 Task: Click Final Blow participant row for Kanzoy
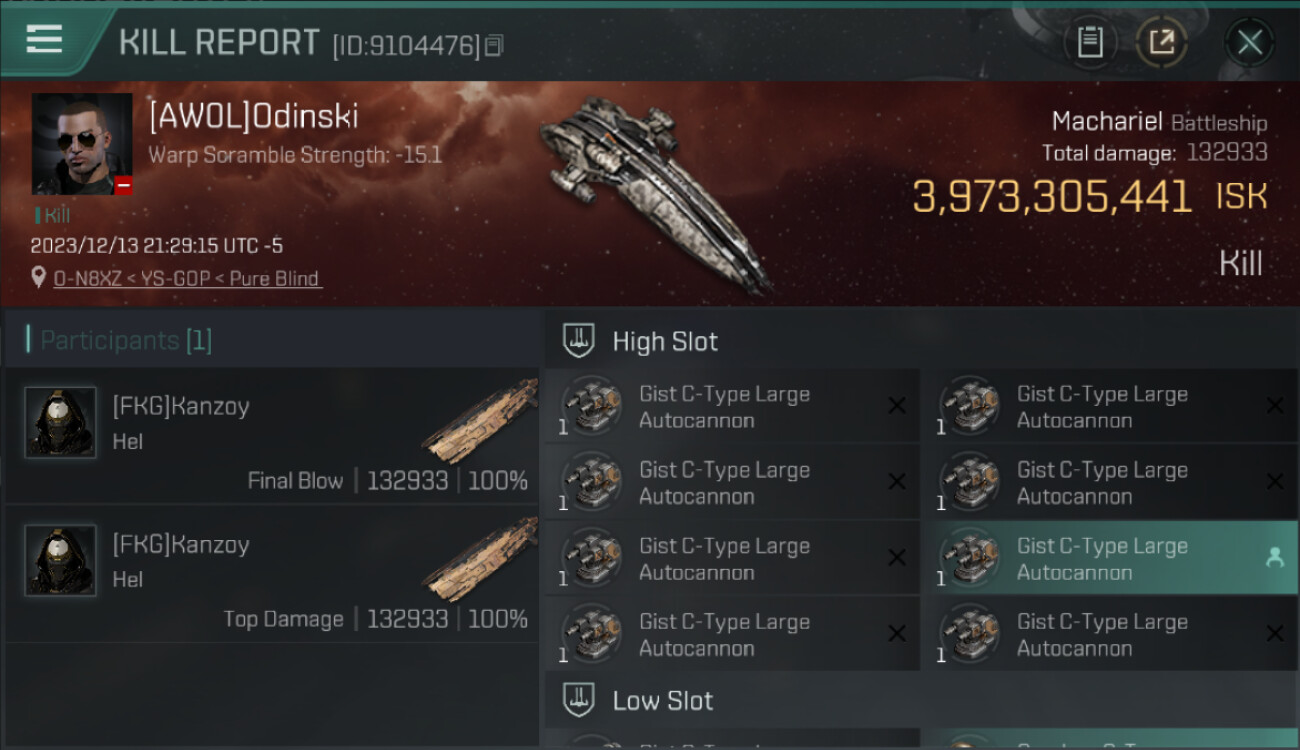pos(272,435)
